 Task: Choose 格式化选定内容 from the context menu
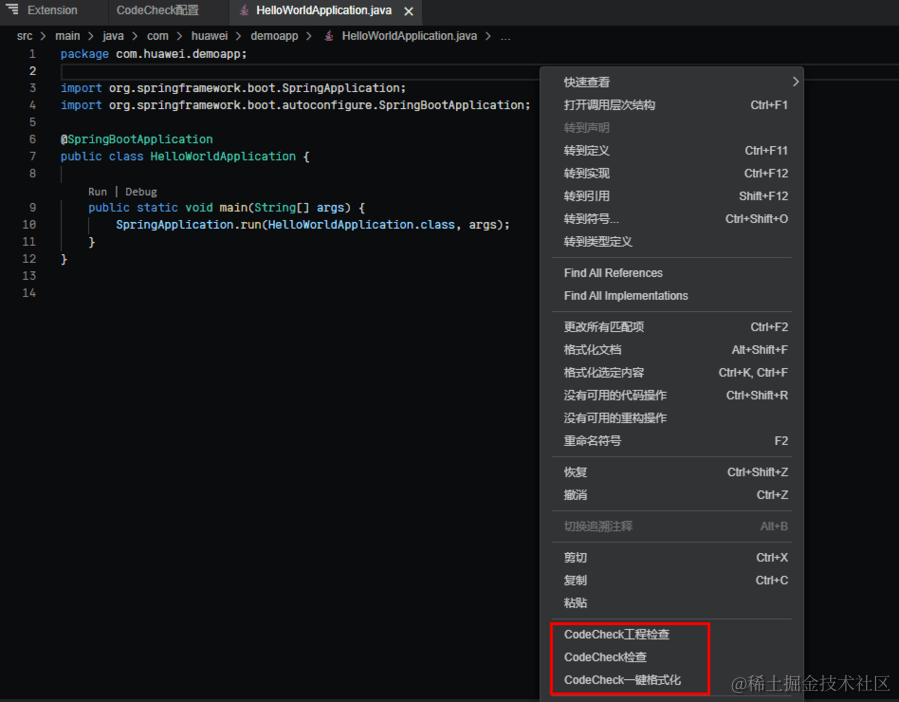(x=671, y=373)
